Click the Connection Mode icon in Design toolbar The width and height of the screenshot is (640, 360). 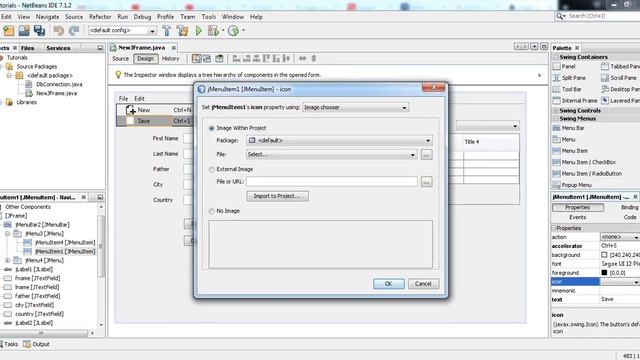207,59
